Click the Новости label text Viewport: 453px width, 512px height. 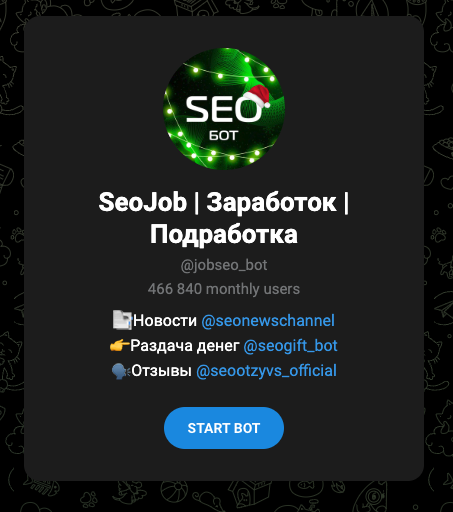tap(165, 321)
